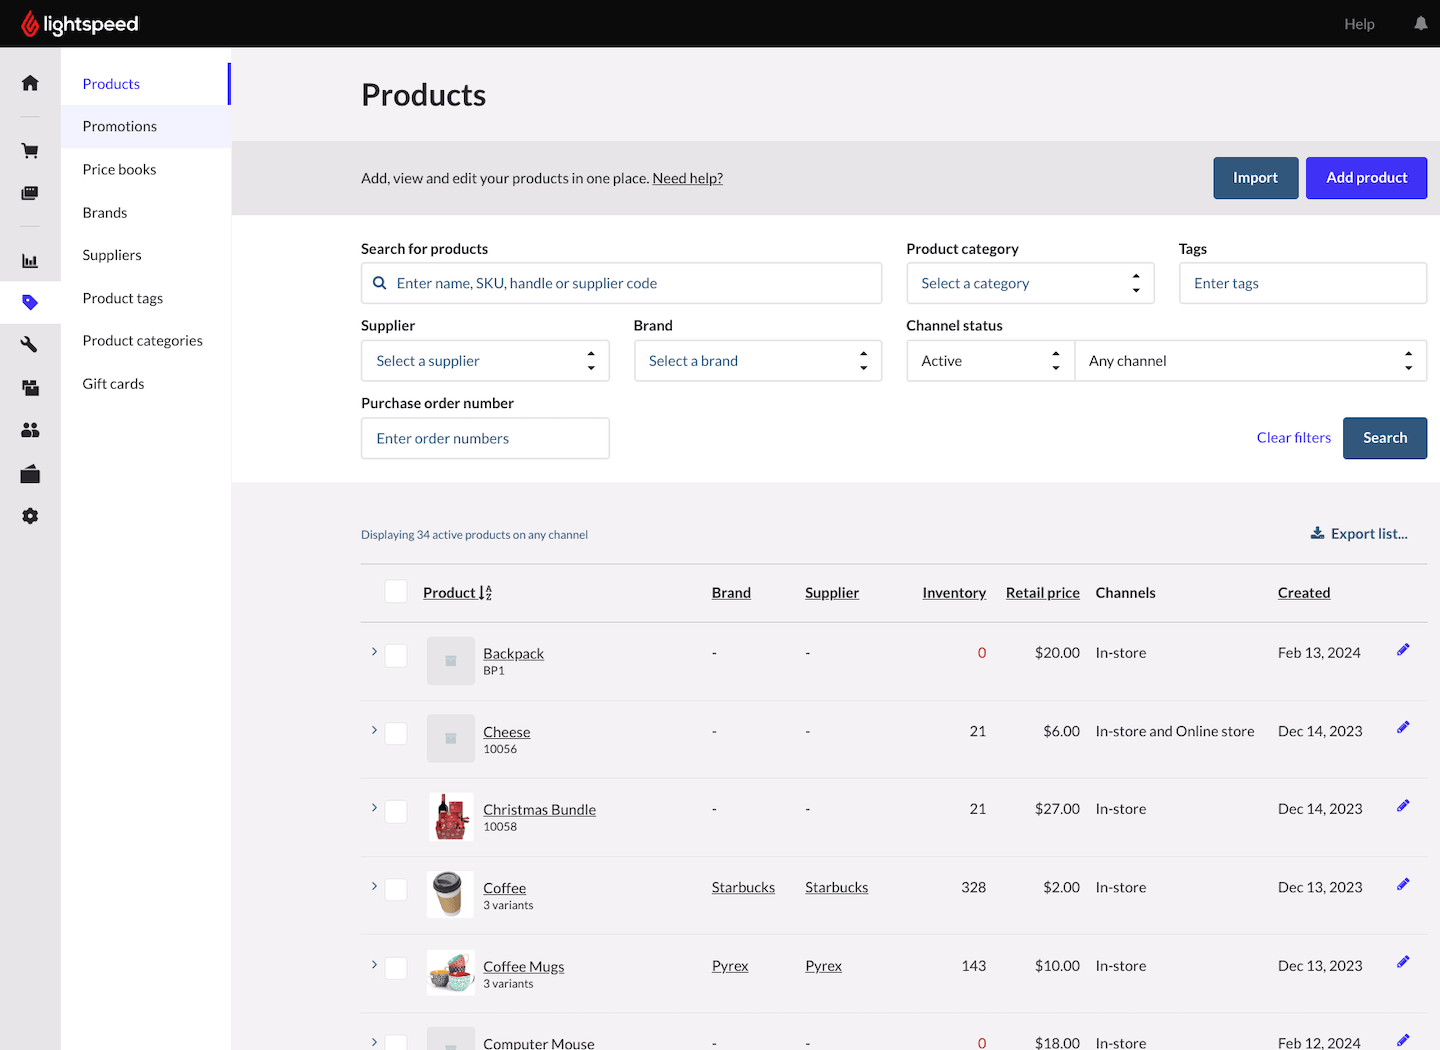Edit the Coffee product via pencil icon
This screenshot has height=1050, width=1440.
(1403, 884)
